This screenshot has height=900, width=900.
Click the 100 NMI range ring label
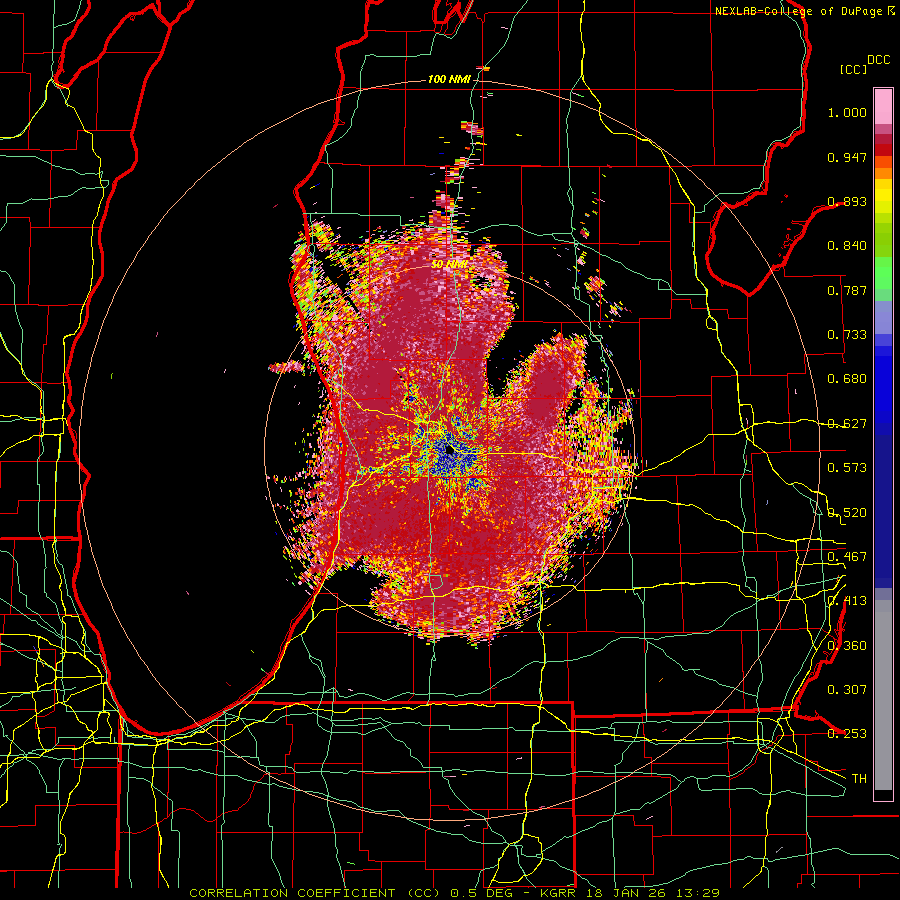pos(449,79)
